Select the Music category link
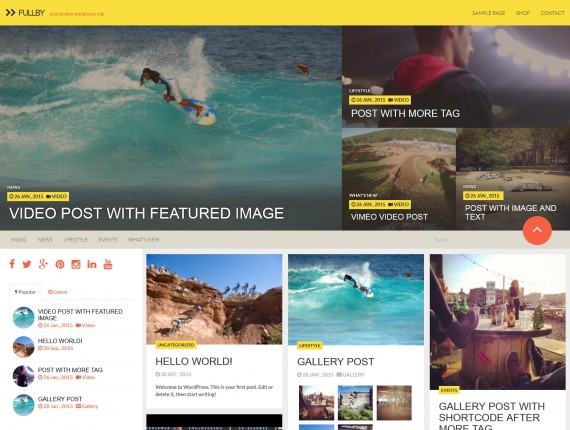The height and width of the screenshot is (430, 570). [19, 240]
